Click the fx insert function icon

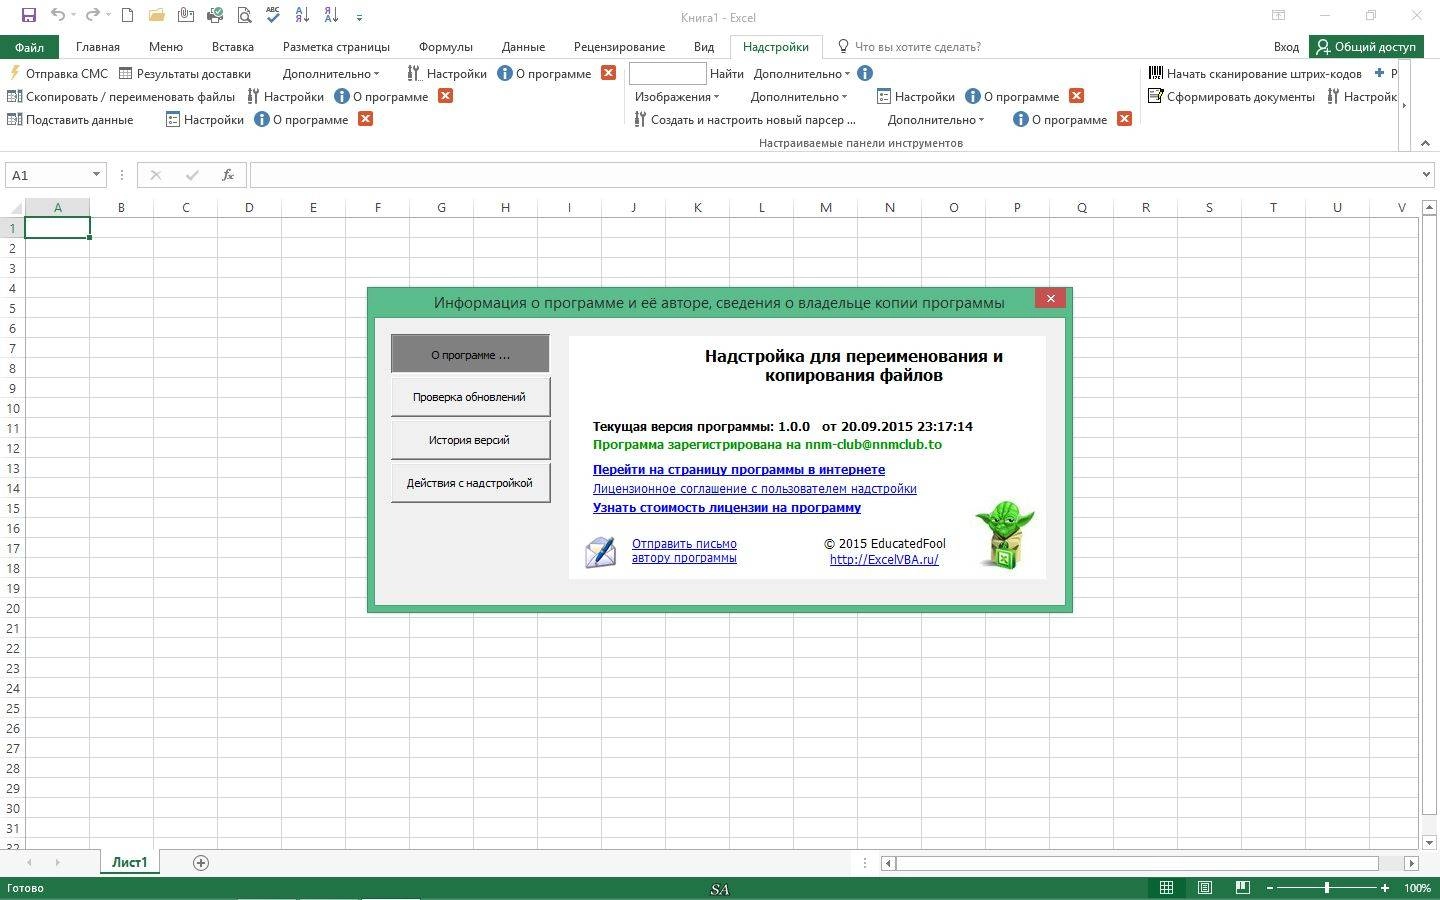(x=228, y=175)
